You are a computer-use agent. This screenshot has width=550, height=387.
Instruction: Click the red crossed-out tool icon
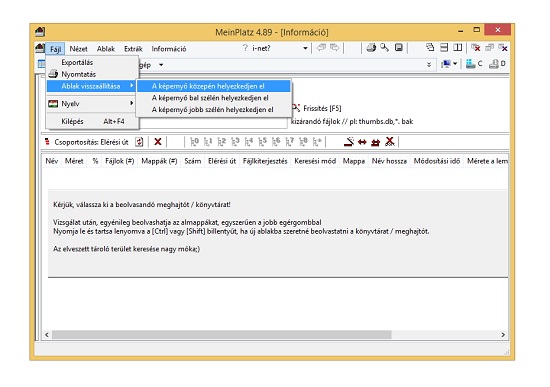(390, 142)
